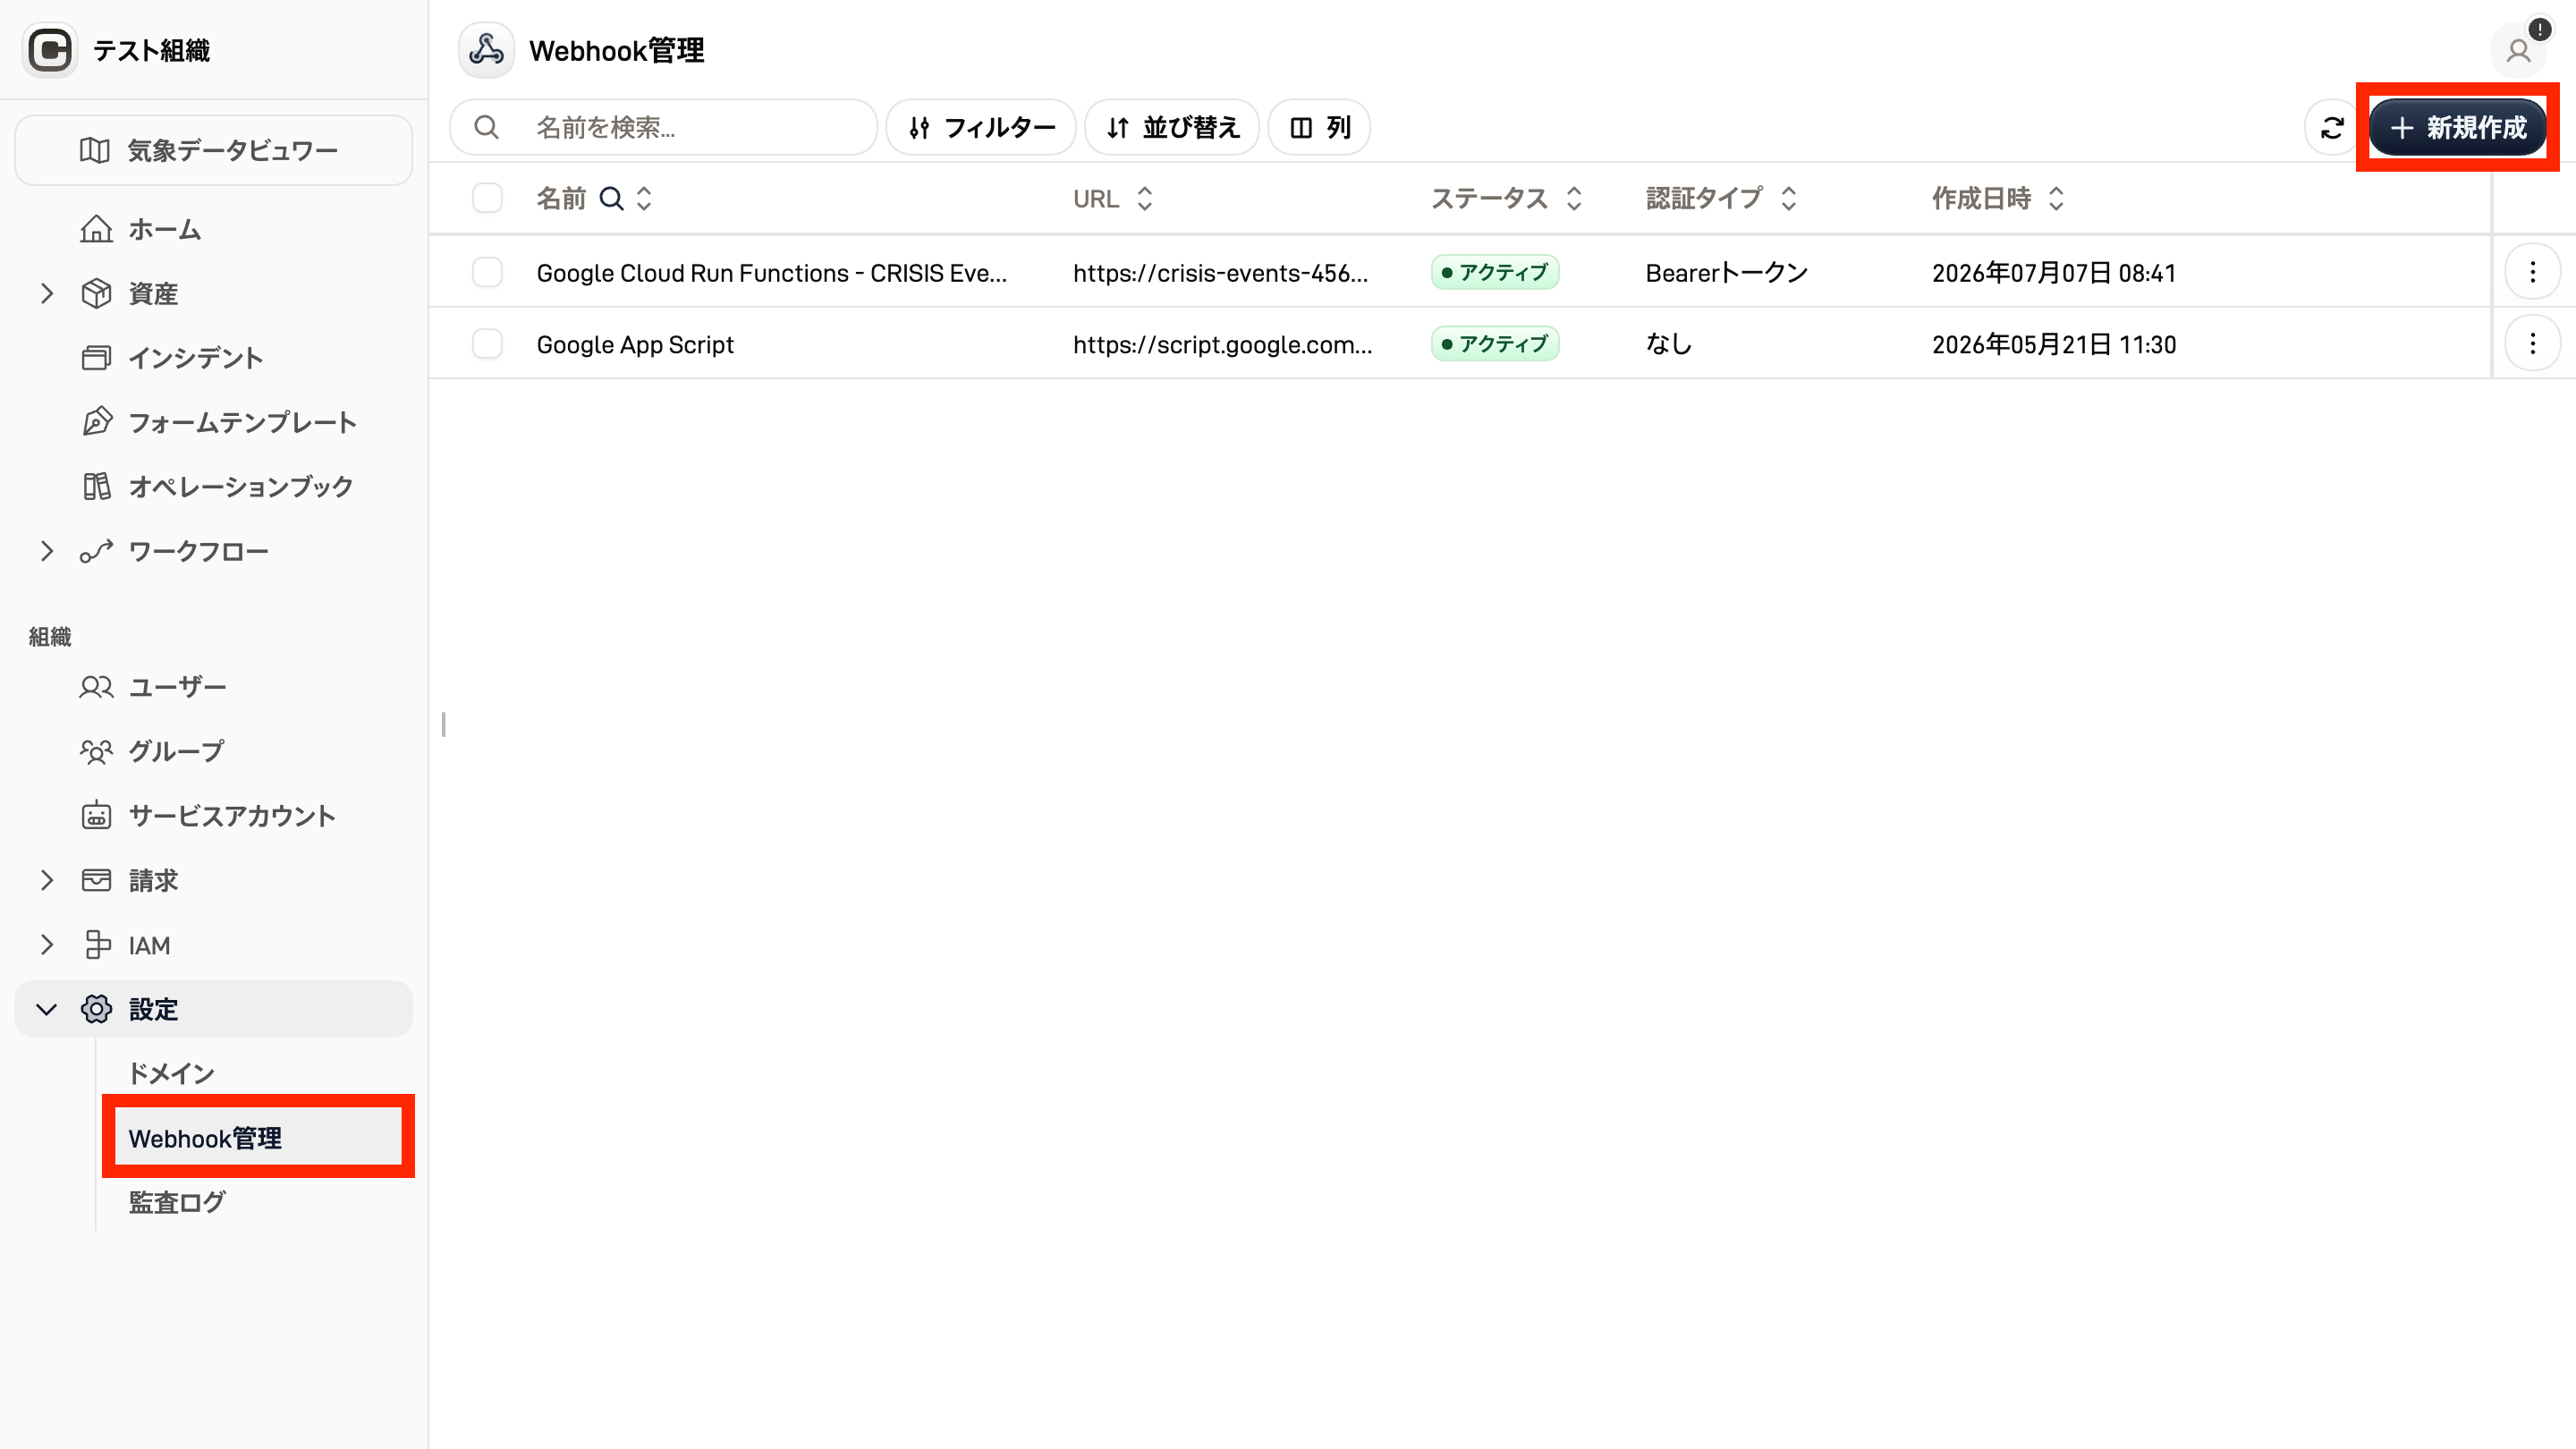Expand the 資産 menu chevron

point(46,293)
